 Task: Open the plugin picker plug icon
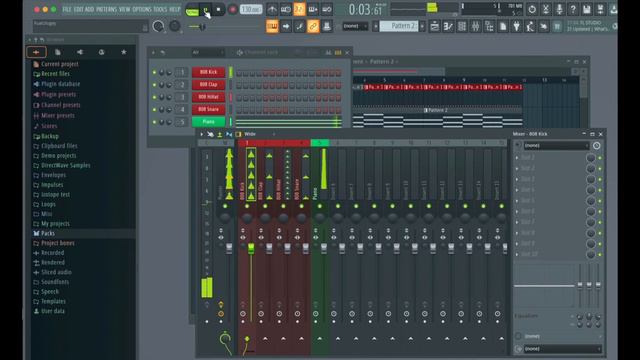coord(516,27)
